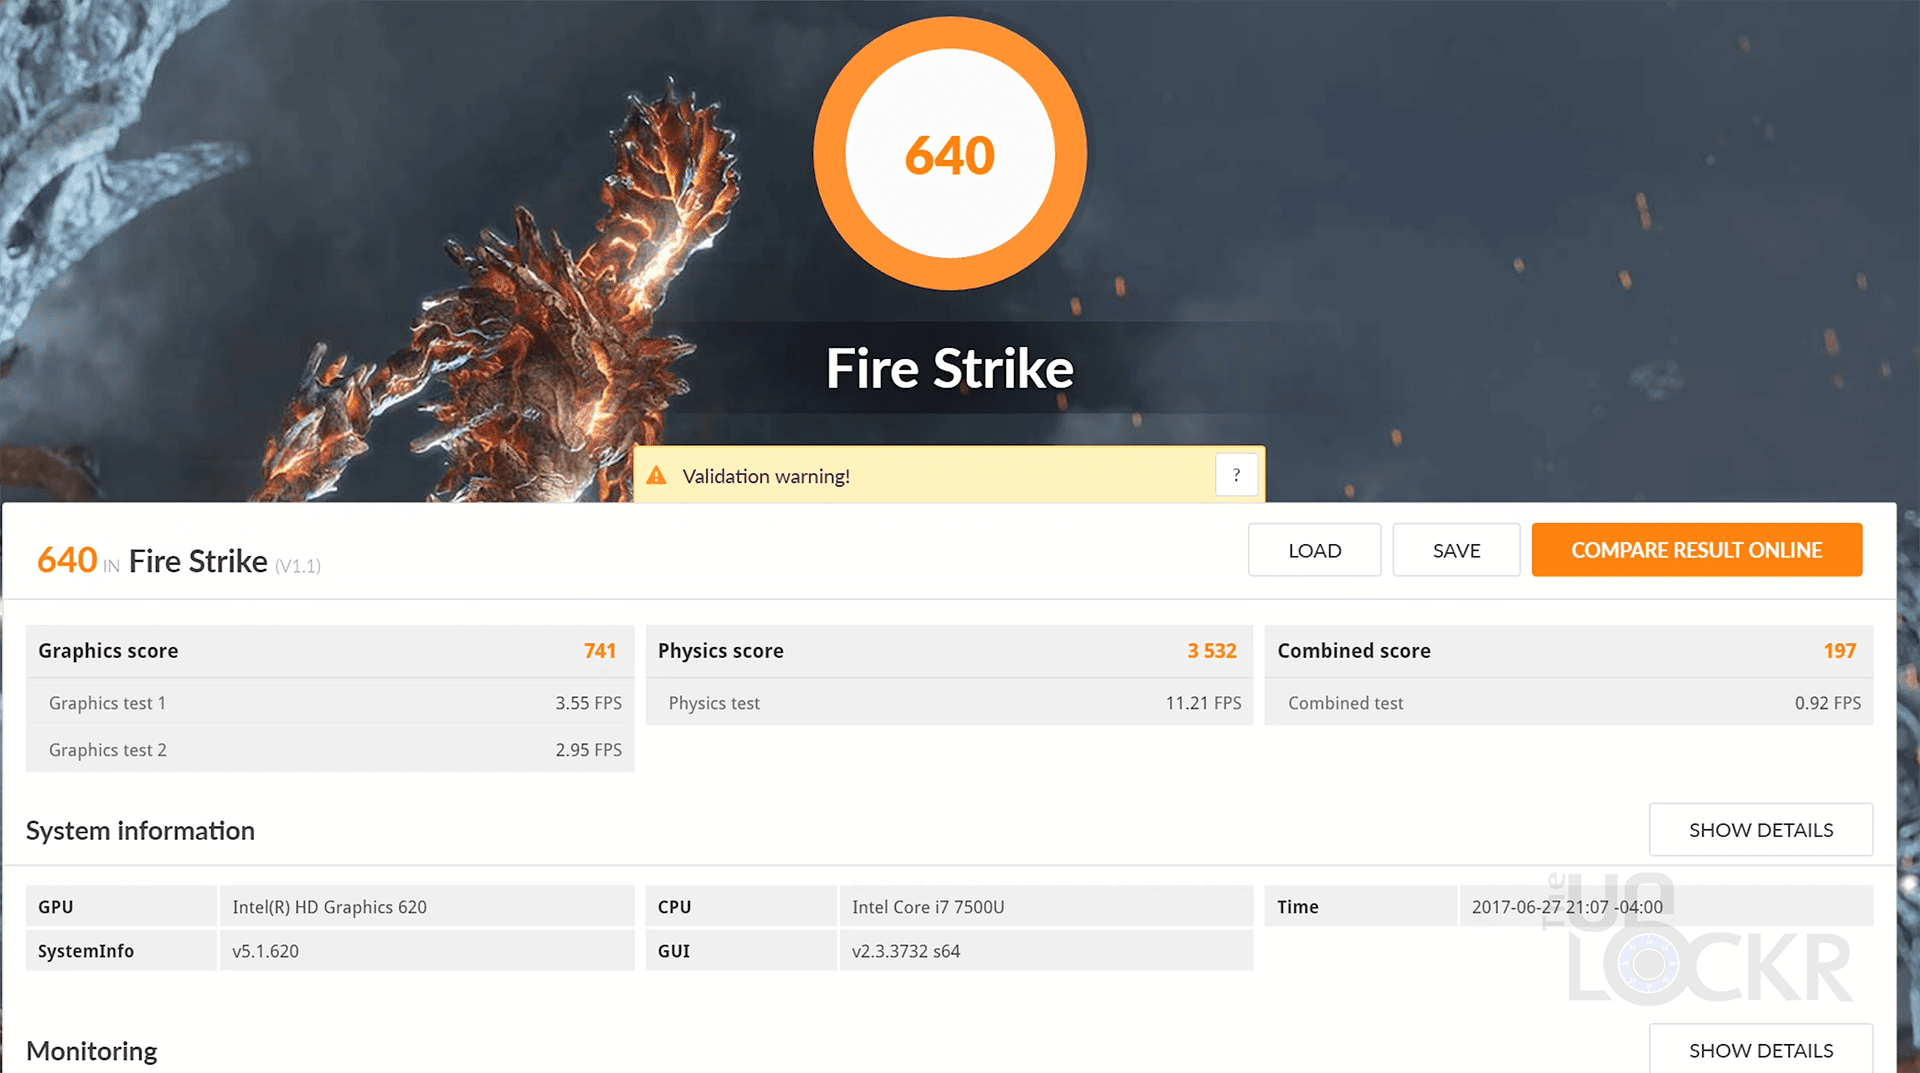Open the question mark help button
The height and width of the screenshot is (1073, 1920).
1236,475
